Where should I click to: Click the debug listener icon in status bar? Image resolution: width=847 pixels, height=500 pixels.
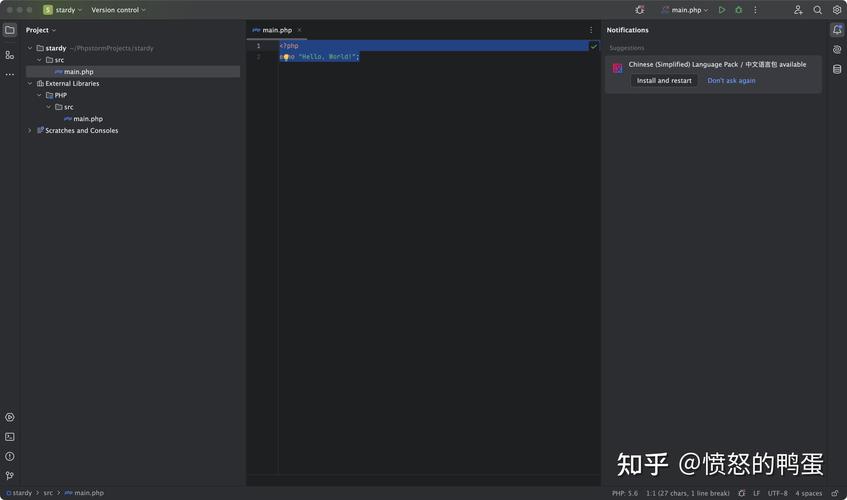[x=742, y=493]
